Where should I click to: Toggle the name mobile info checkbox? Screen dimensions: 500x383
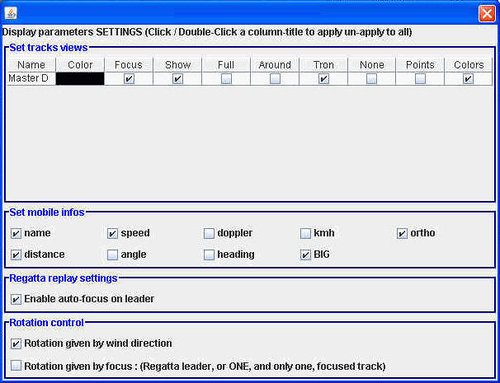16,233
